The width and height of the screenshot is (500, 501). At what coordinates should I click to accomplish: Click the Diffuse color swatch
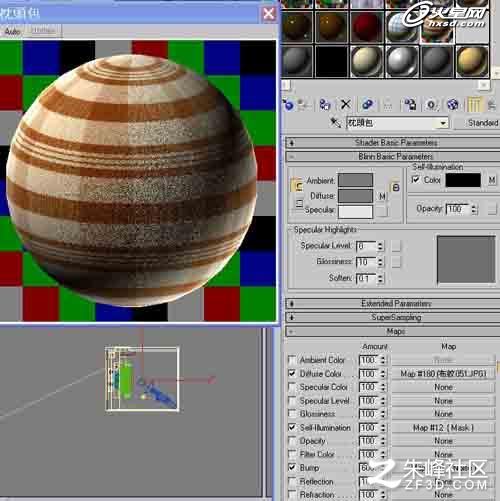[355, 196]
